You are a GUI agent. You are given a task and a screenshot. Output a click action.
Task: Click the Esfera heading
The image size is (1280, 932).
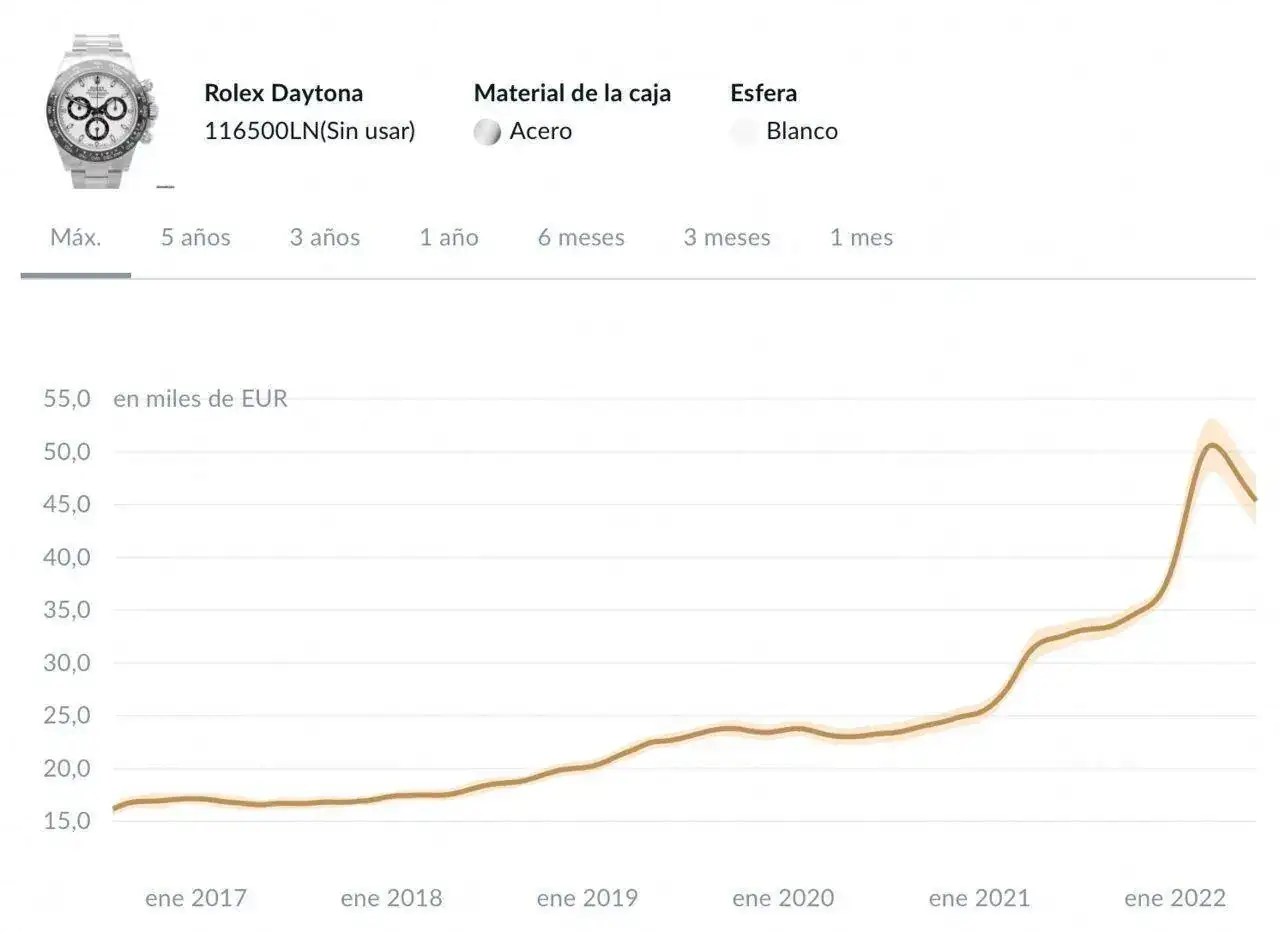pyautogui.click(x=763, y=93)
